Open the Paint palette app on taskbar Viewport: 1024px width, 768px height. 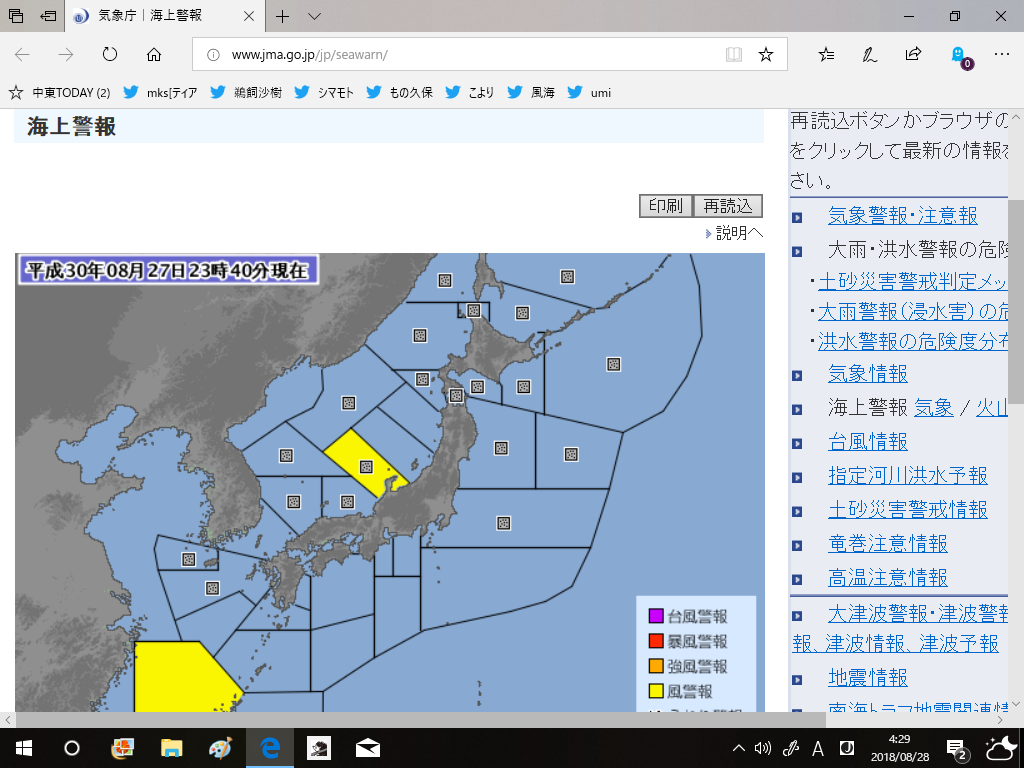click(x=220, y=748)
